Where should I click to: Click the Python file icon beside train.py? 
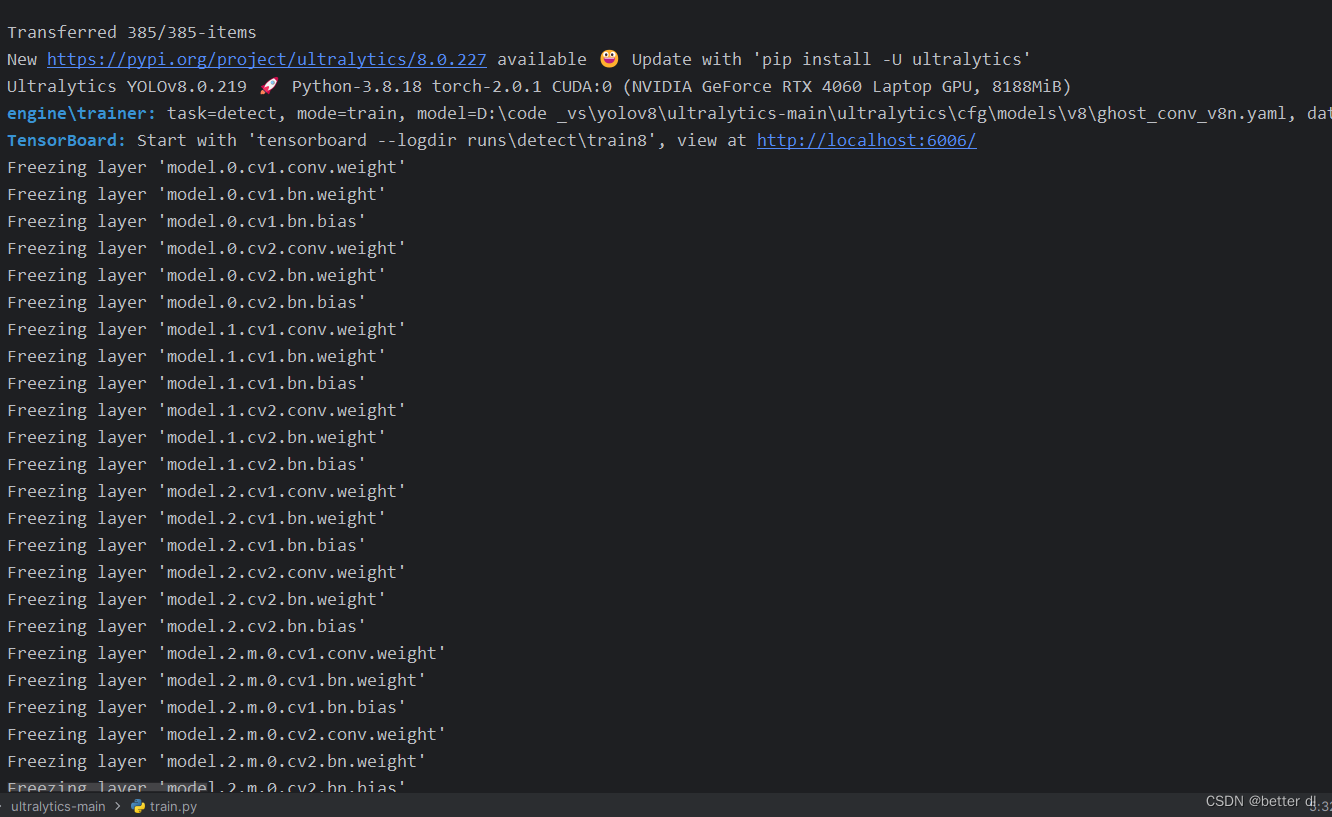[138, 806]
